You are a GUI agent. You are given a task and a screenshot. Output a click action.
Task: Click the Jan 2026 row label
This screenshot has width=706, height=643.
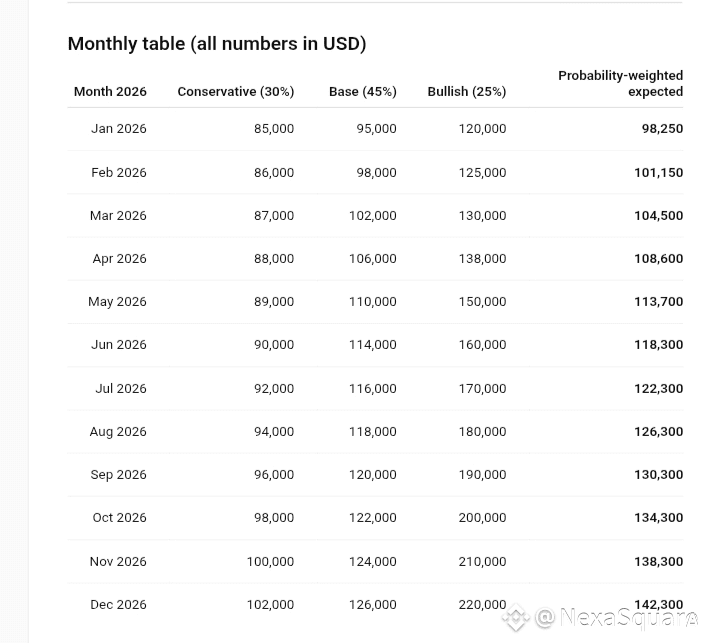tap(119, 129)
